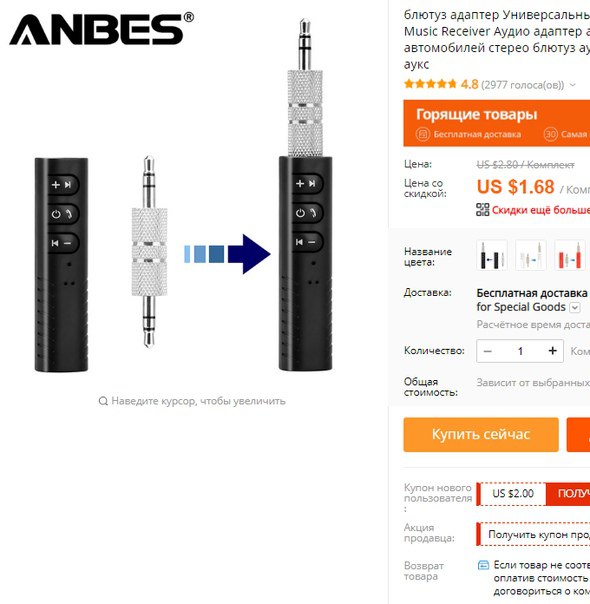Click the 30-day badge icon in the orange banner
The height and width of the screenshot is (604, 590).
click(x=550, y=134)
